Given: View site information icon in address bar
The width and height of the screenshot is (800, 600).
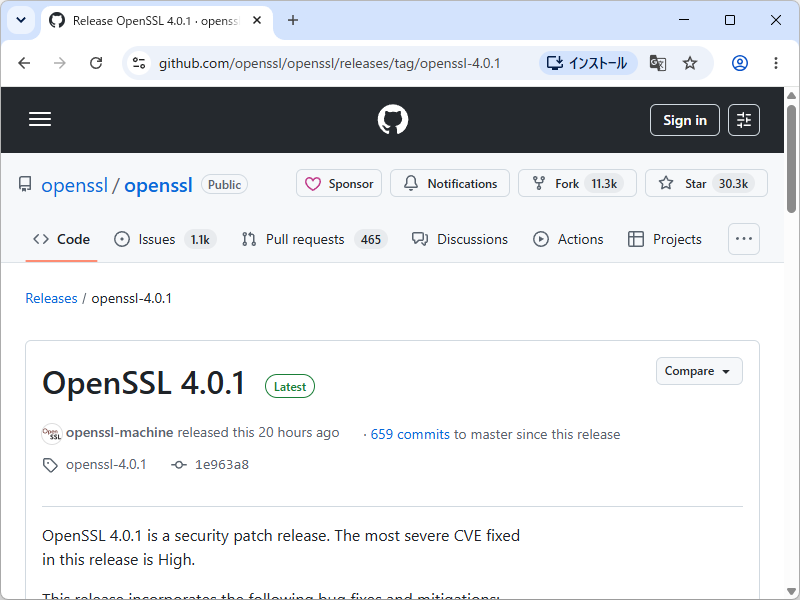Looking at the screenshot, I should click(x=139, y=63).
